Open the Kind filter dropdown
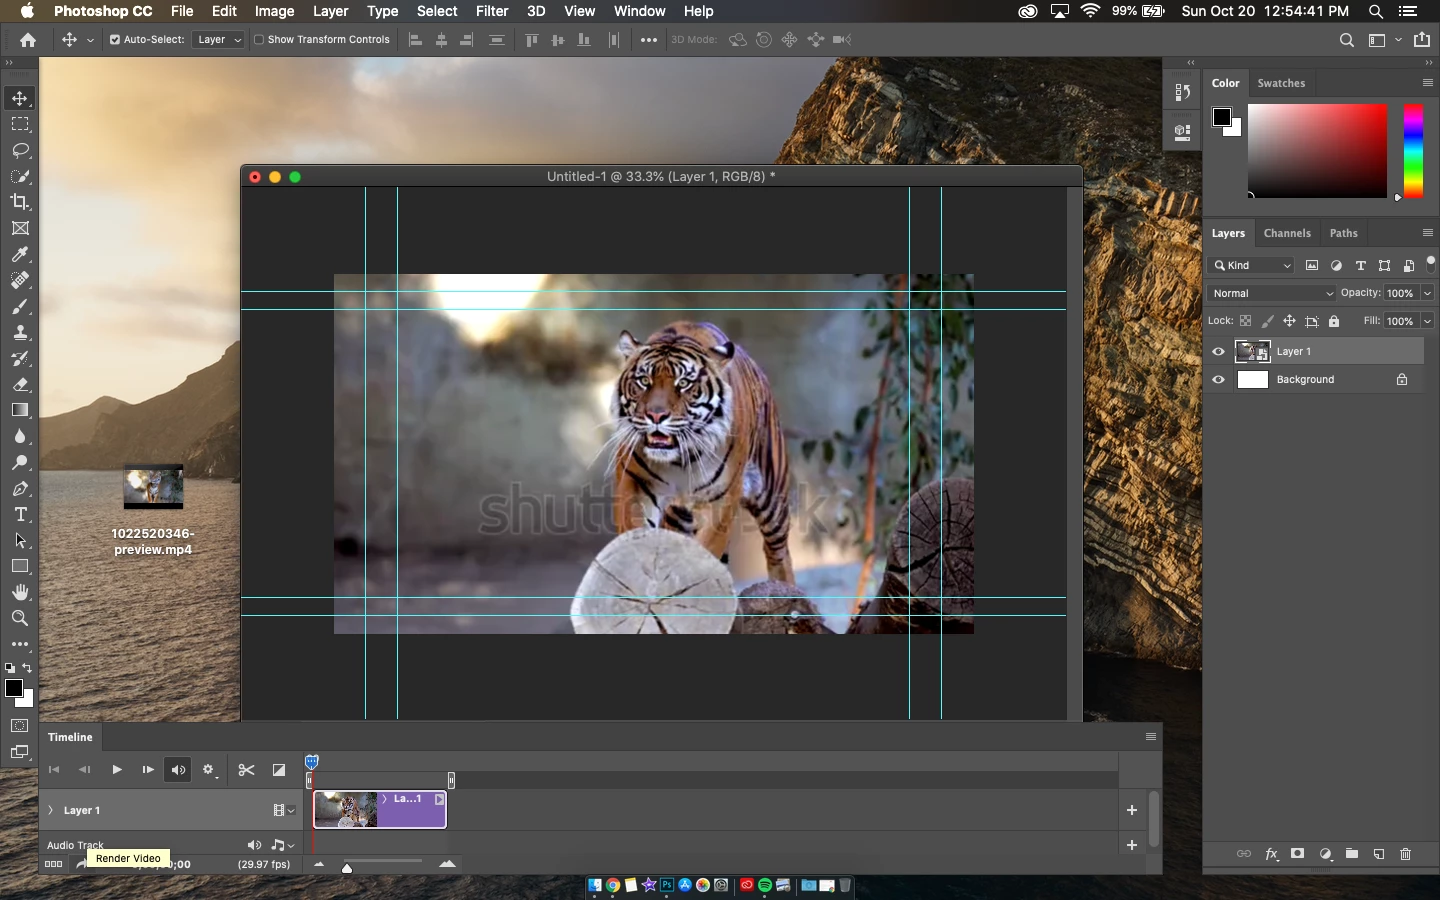The width and height of the screenshot is (1440, 900). [x=1252, y=265]
